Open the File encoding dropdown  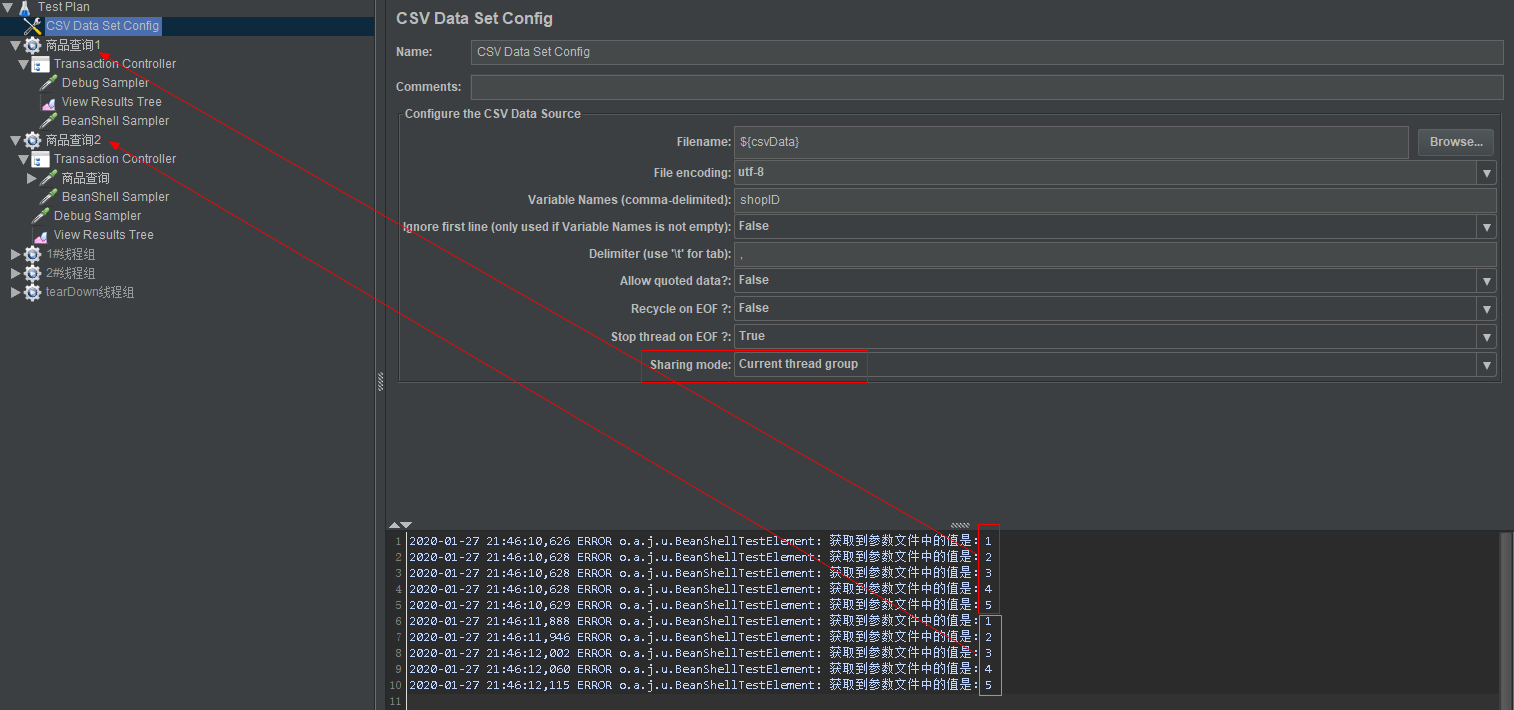pyautogui.click(x=1488, y=172)
